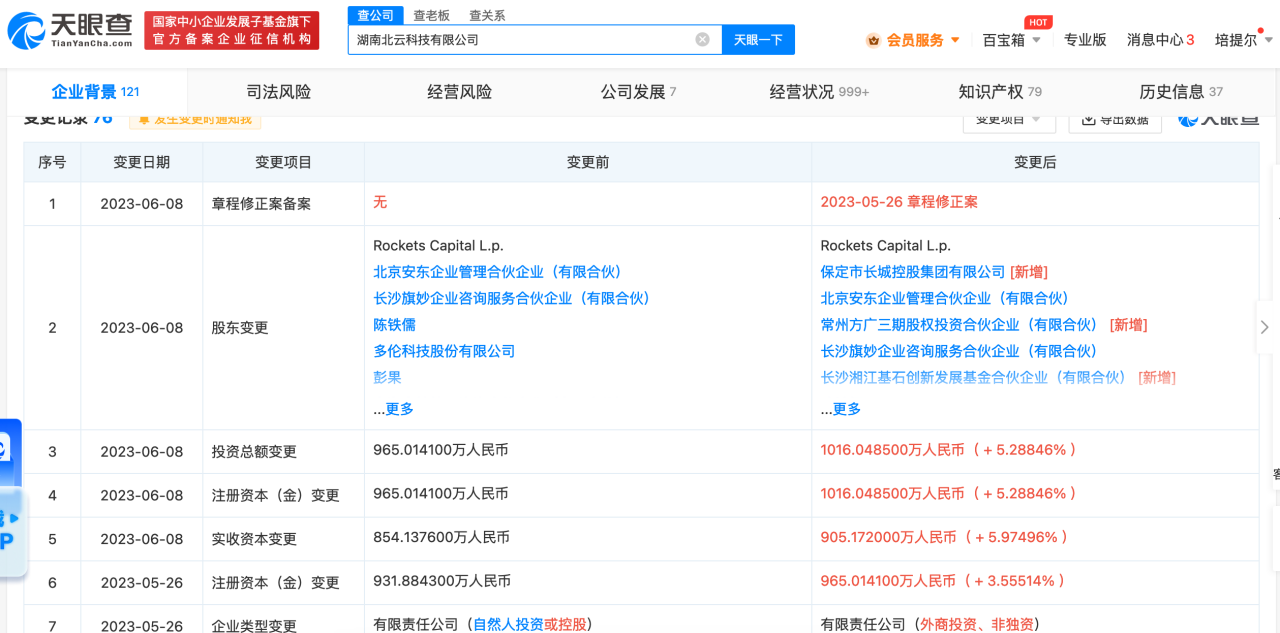The width and height of the screenshot is (1280, 633).
Task: Click the floating app widget on left edge
Action: click(12, 497)
